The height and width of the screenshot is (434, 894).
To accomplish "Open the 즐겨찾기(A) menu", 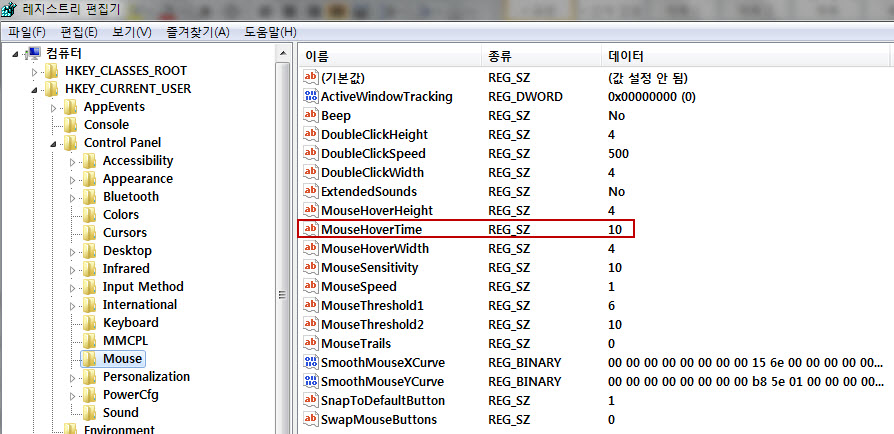I will click(x=197, y=32).
